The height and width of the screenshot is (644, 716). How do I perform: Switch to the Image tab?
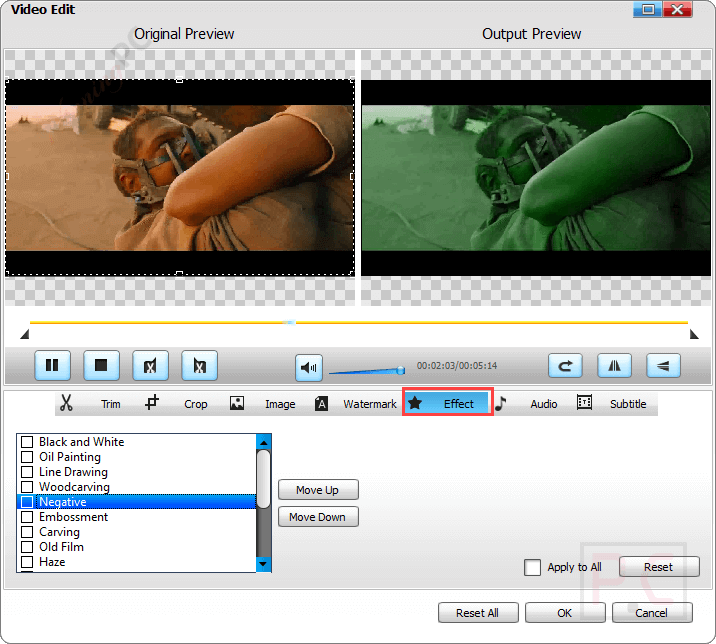click(280, 404)
